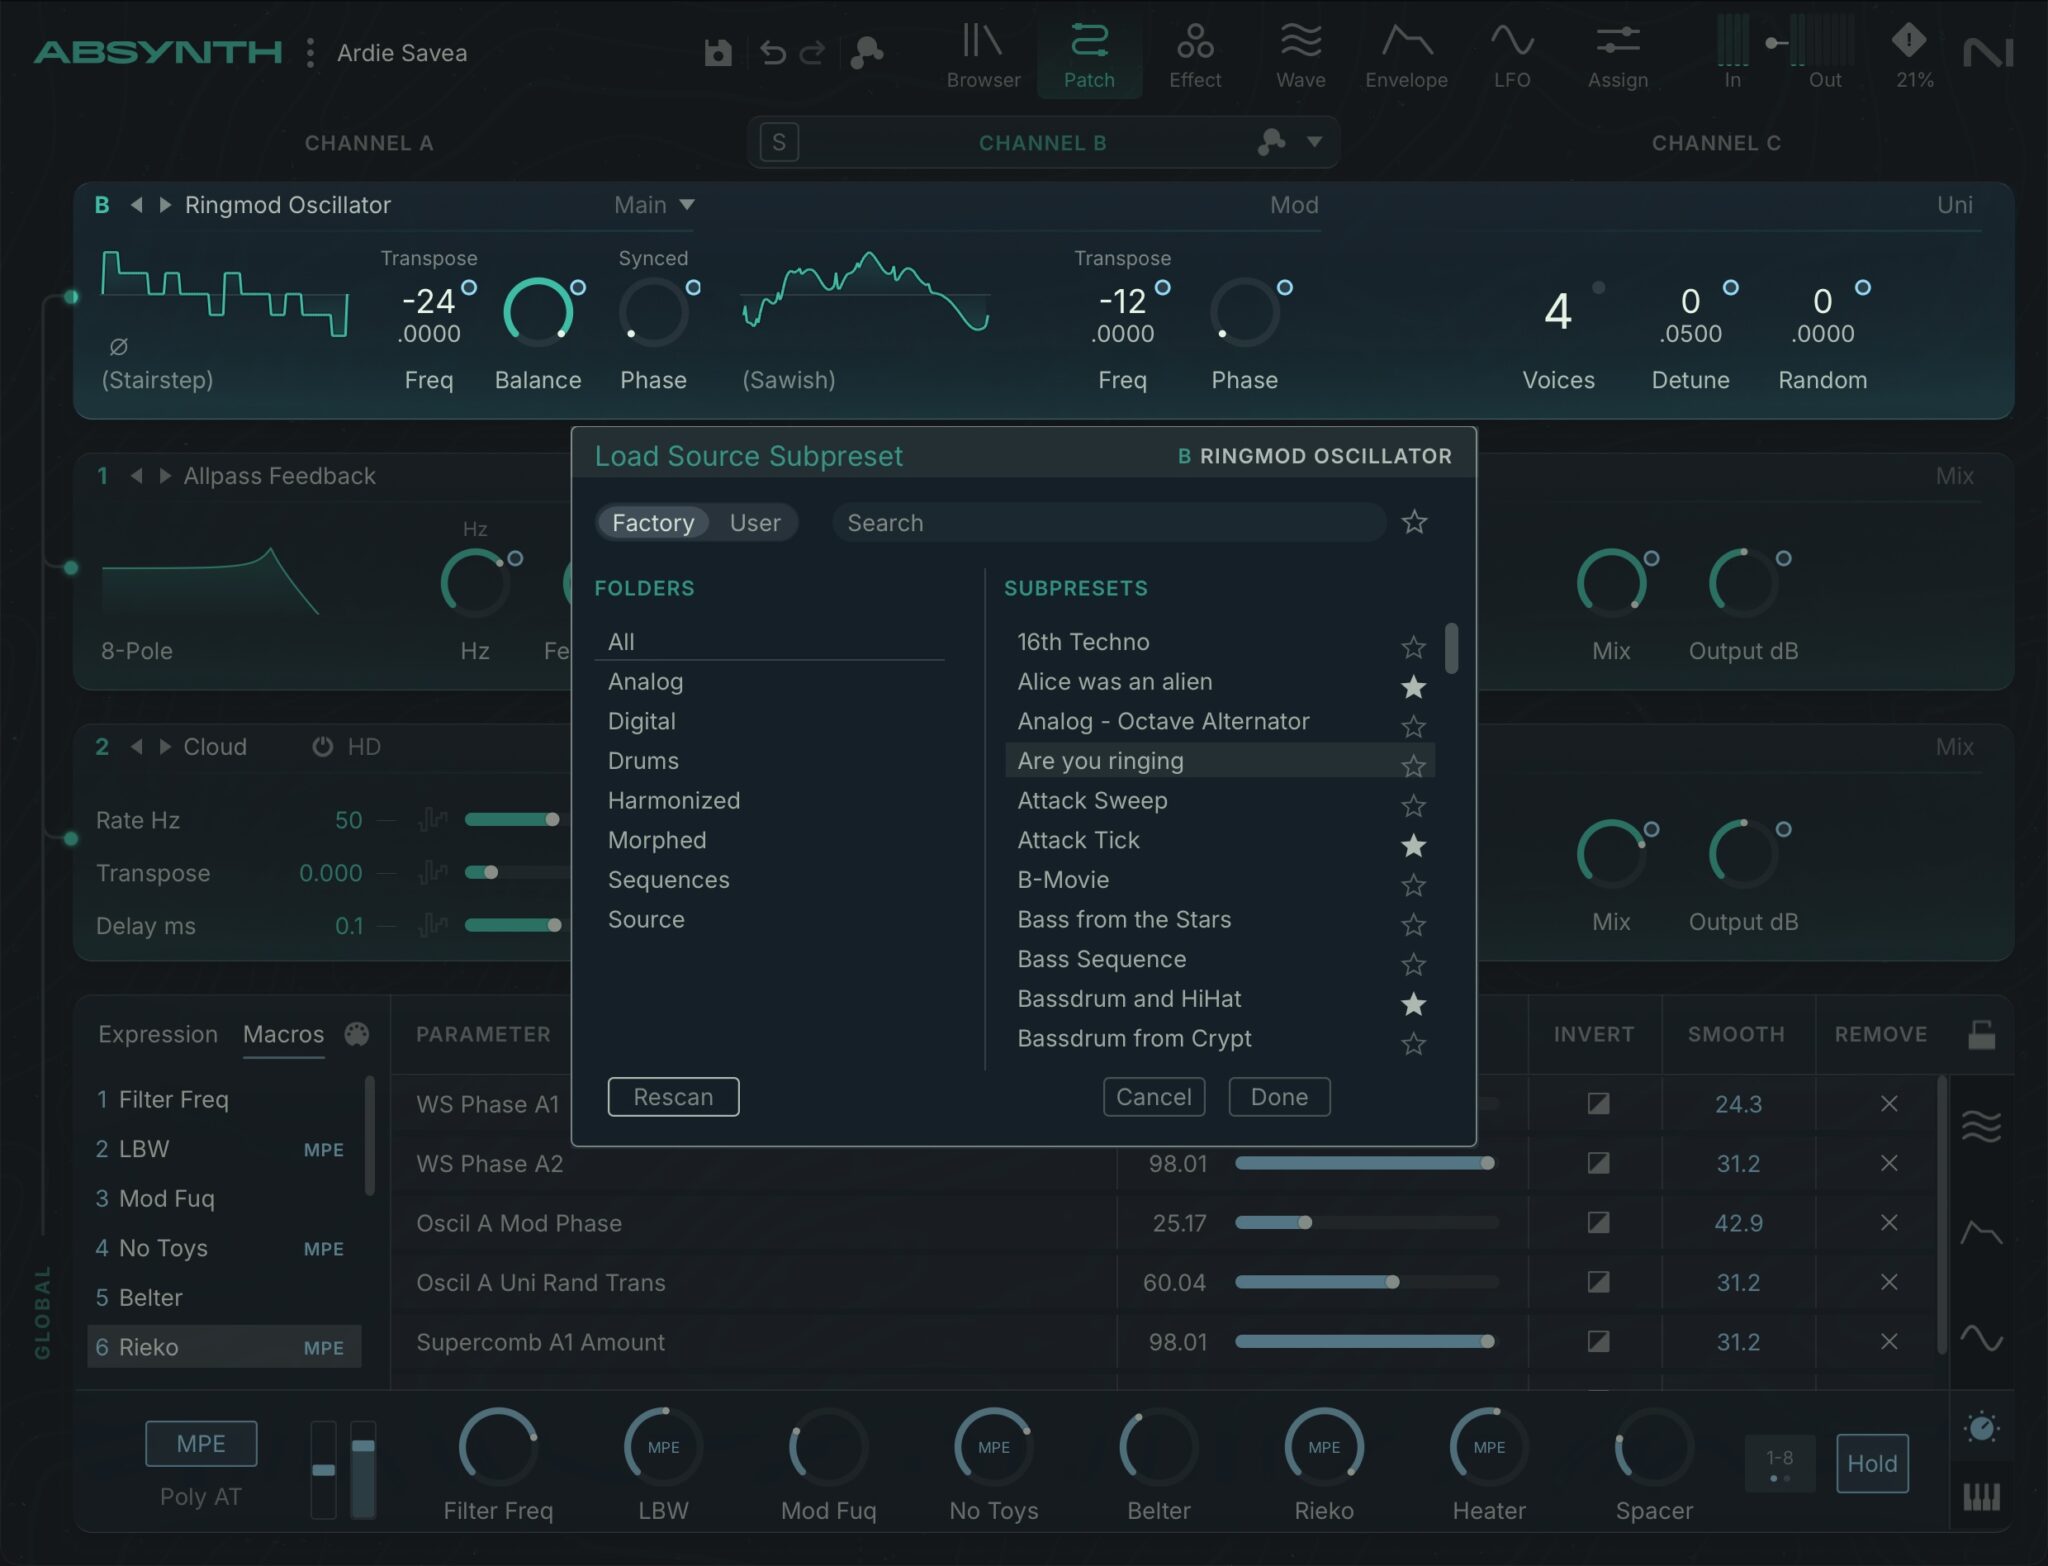Toggle Invert checkbox for WS Phase A2
The image size is (2048, 1566).
point(1598,1163)
